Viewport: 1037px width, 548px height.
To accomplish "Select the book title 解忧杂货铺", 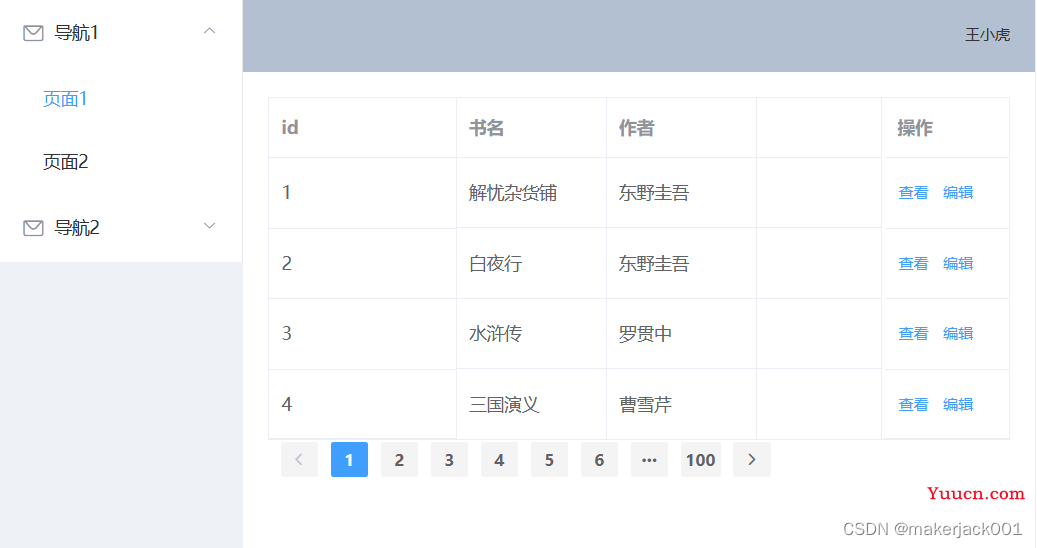I will point(513,192).
